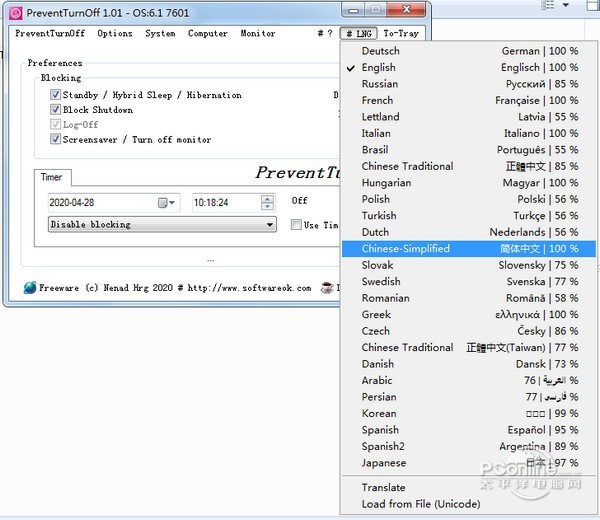Choose Arabic language entry
This screenshot has height=520, width=600.
(469, 380)
